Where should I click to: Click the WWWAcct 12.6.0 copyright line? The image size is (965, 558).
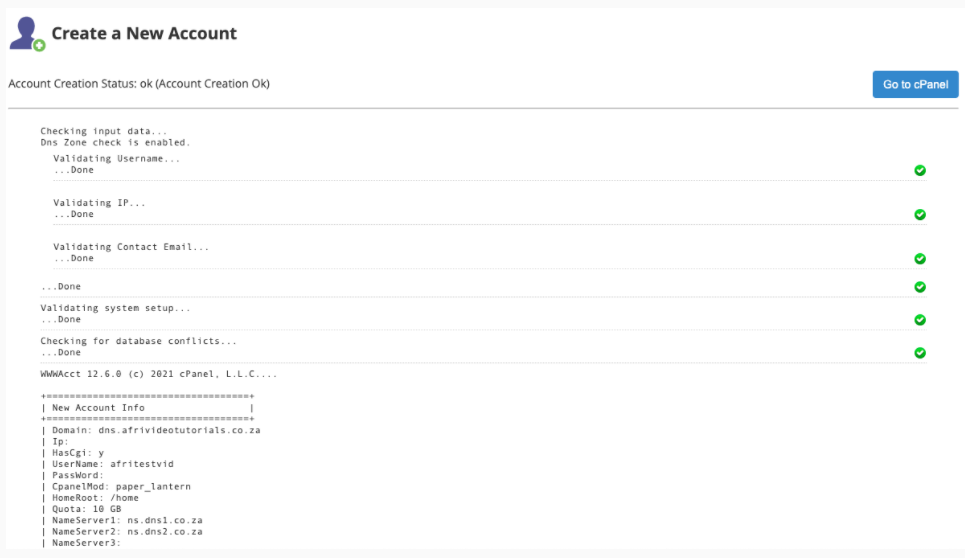pyautogui.click(x=158, y=375)
